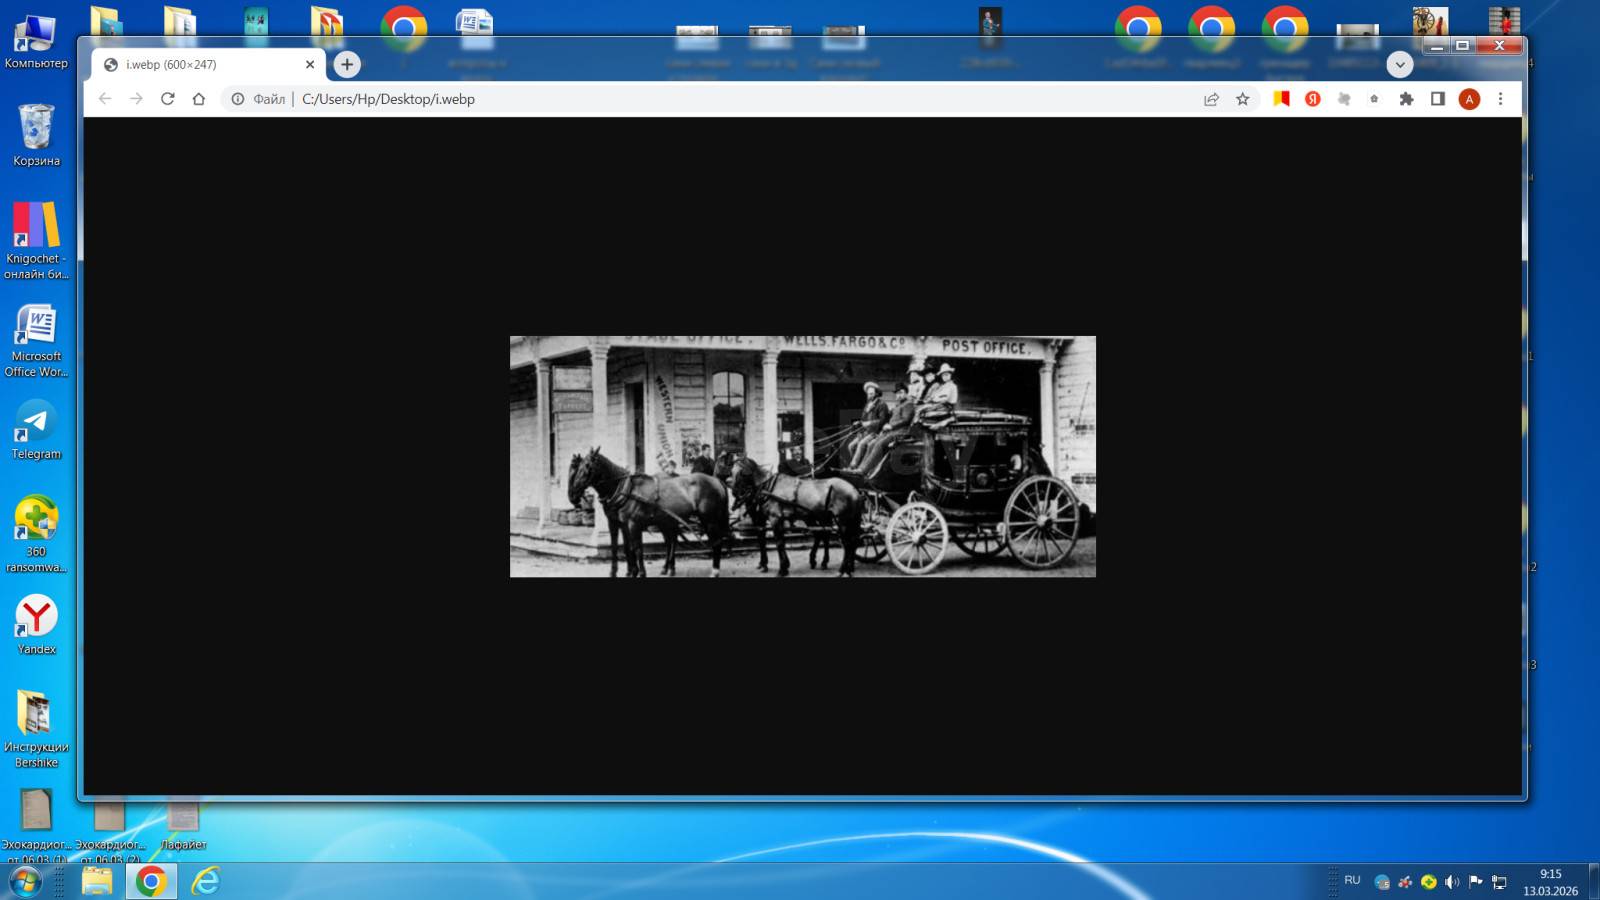Mute sound via the tray volume icon
The image size is (1600, 900).
coord(1452,881)
